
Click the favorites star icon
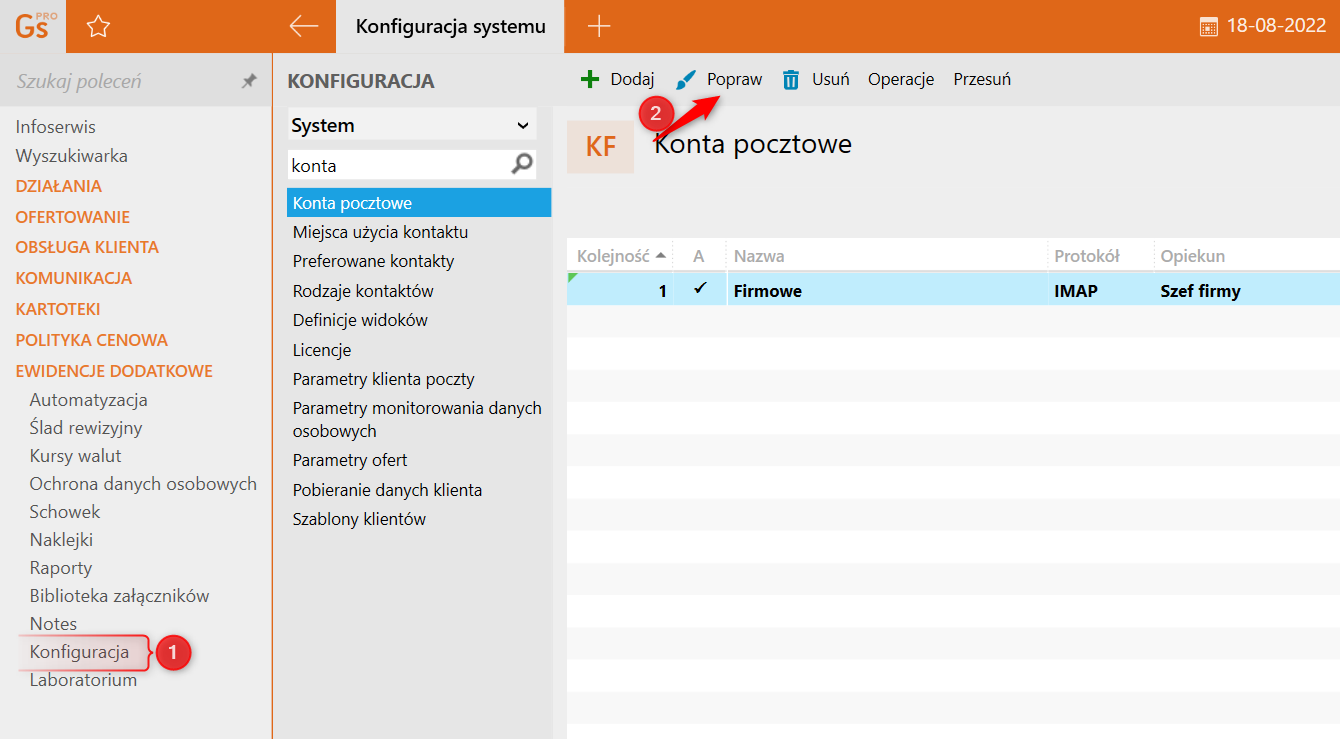pyautogui.click(x=98, y=27)
